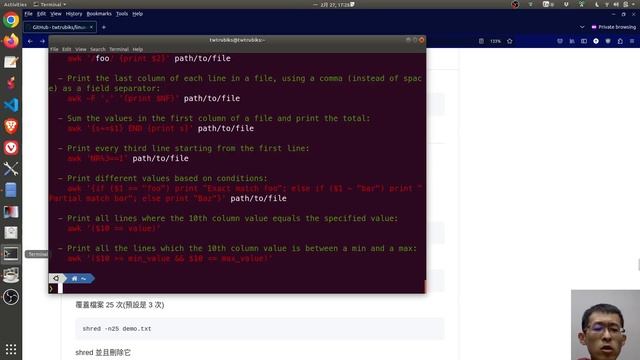Open Firefox History menu
The image size is (640, 360).
click(x=74, y=14)
